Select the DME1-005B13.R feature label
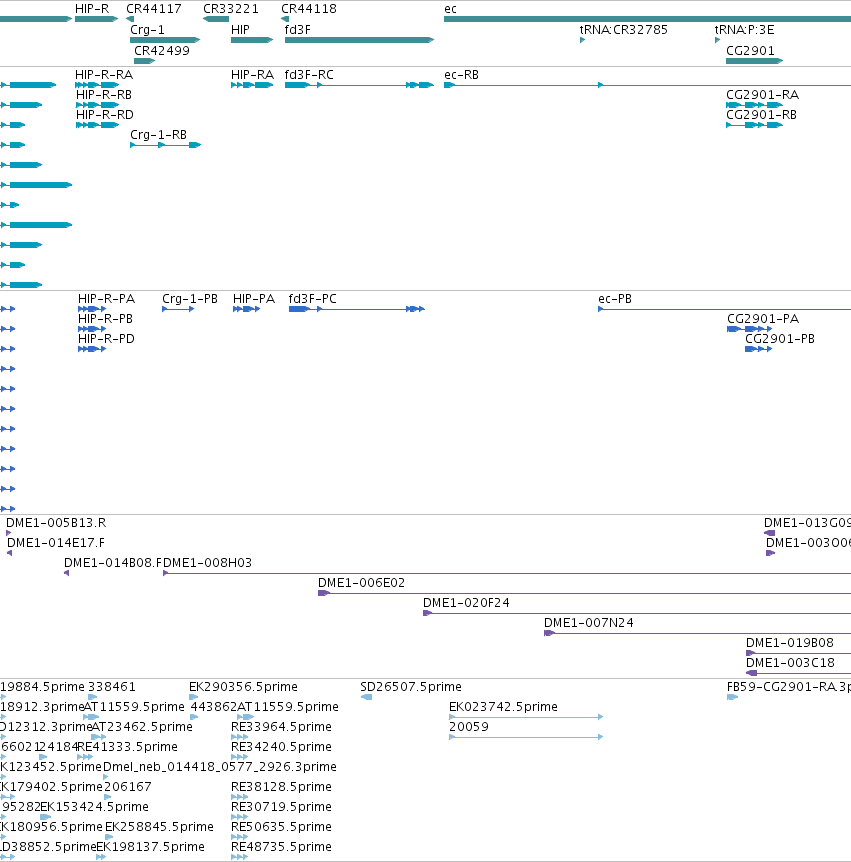Image resolution: width=851 pixels, height=862 pixels. tap(56, 523)
